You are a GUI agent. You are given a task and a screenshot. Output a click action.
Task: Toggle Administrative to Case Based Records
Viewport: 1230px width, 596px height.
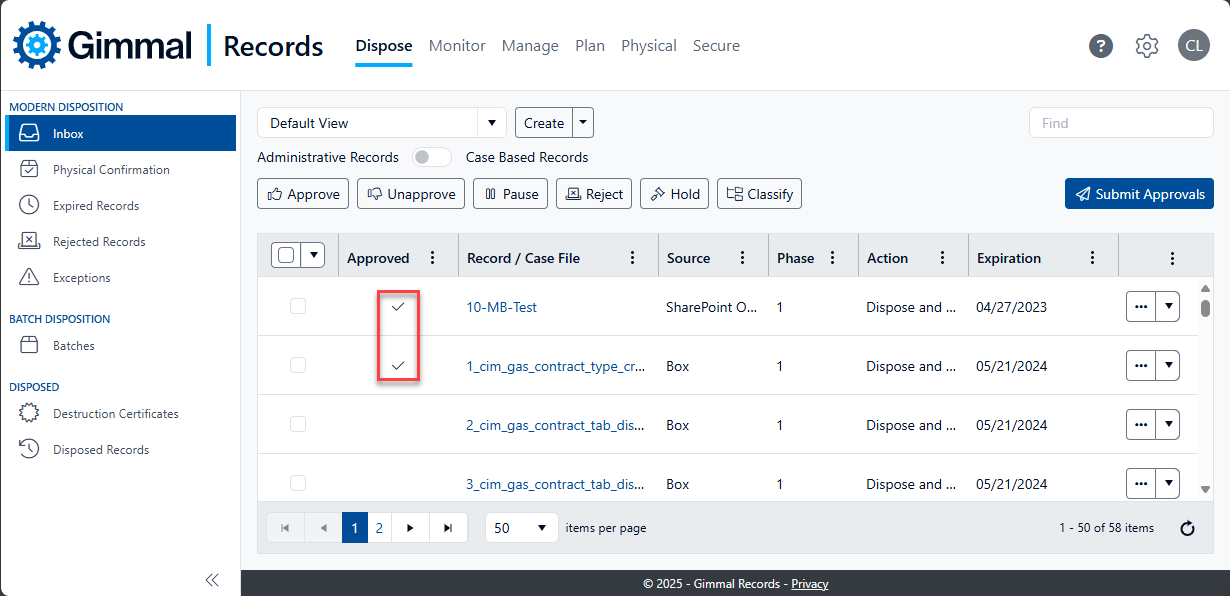click(x=432, y=157)
